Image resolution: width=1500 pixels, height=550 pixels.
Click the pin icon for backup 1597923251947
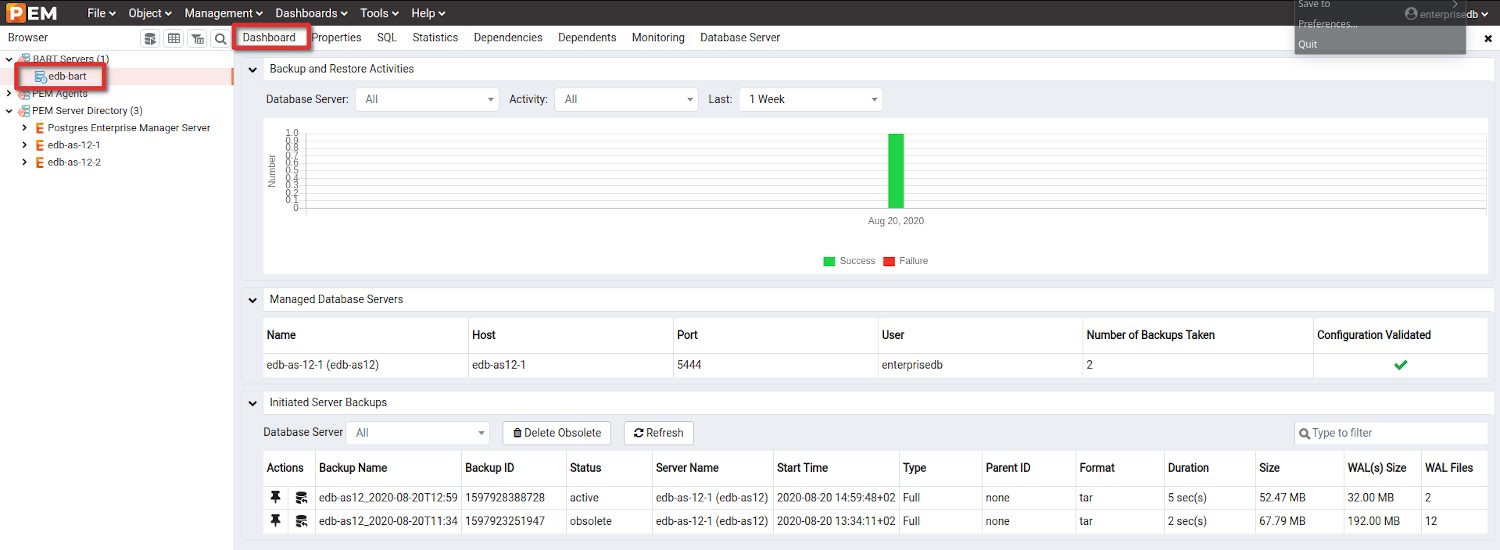[275, 520]
